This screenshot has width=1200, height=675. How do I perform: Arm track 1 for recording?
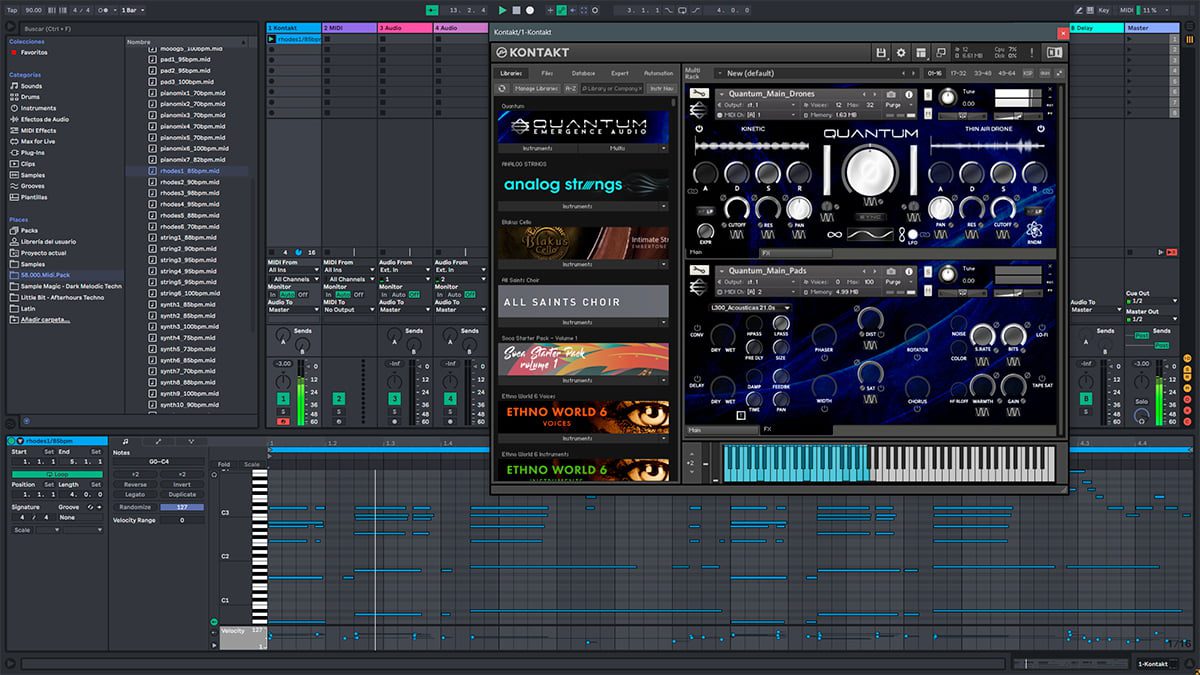(283, 421)
